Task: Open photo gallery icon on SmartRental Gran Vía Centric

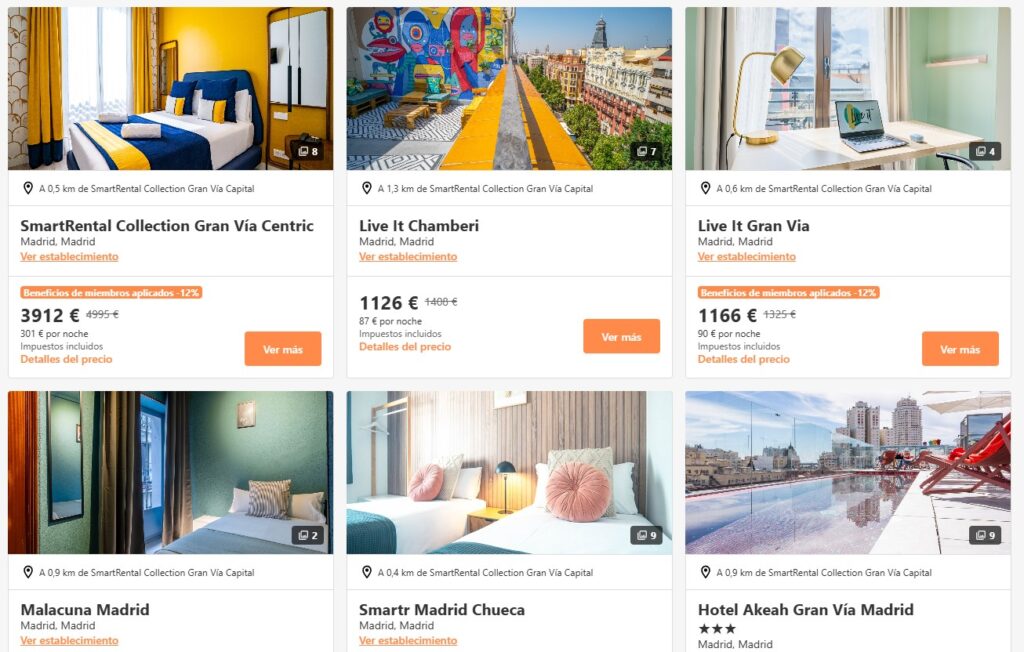Action: click(308, 152)
